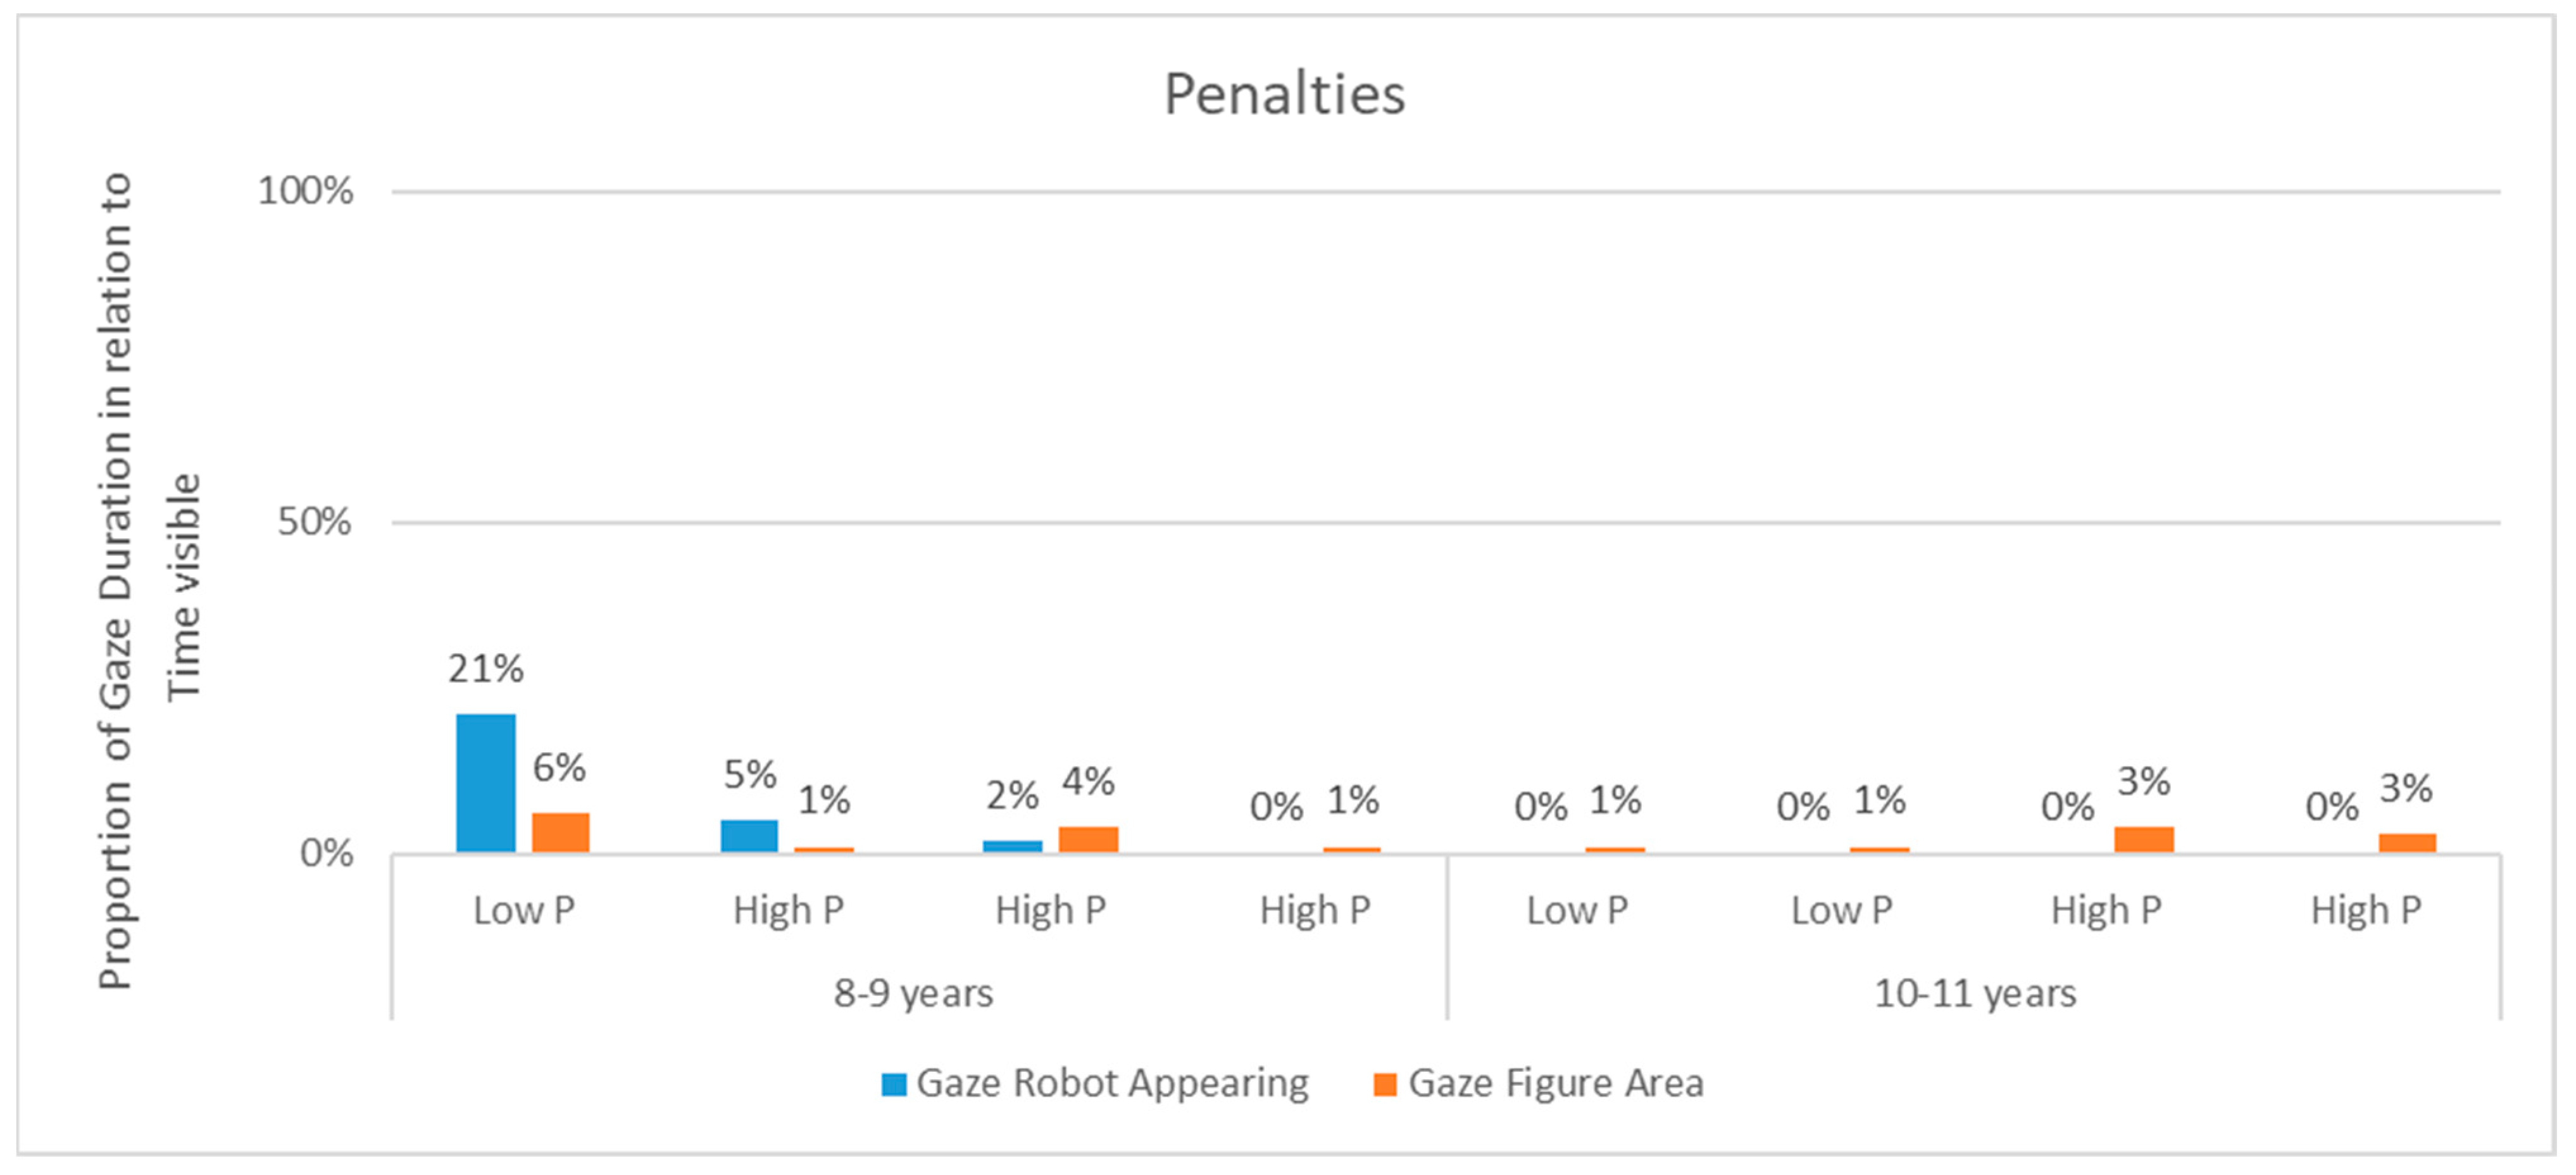
Task: Select the 2% data label
Action: tap(1012, 796)
